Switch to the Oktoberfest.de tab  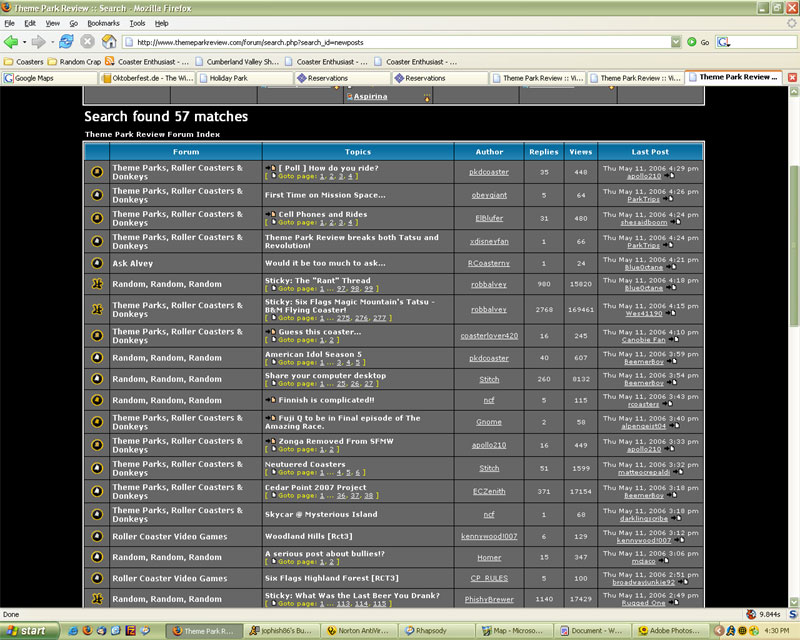(x=147, y=78)
